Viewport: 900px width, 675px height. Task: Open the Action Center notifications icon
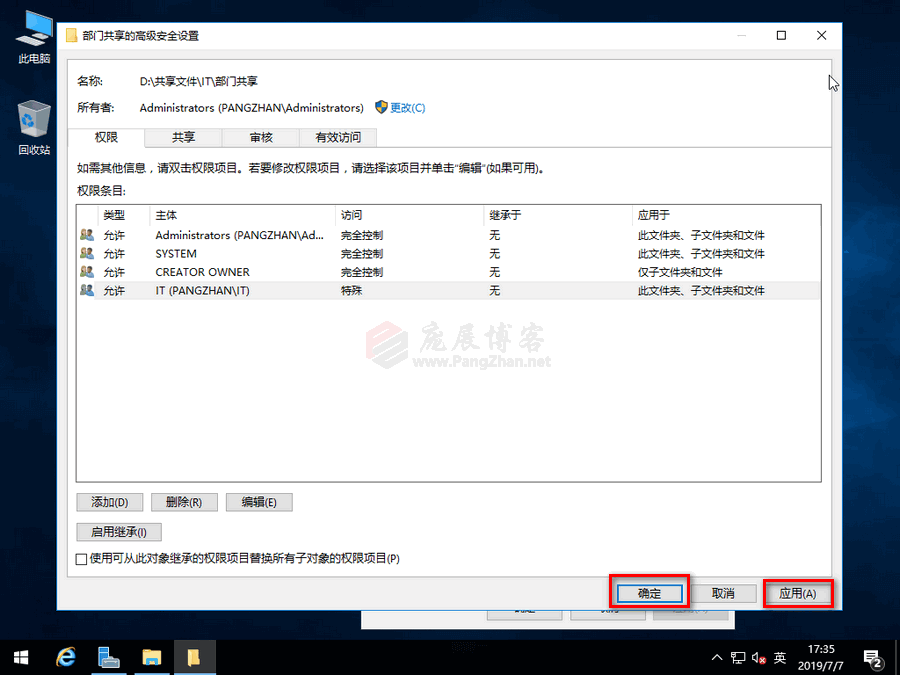(873, 657)
